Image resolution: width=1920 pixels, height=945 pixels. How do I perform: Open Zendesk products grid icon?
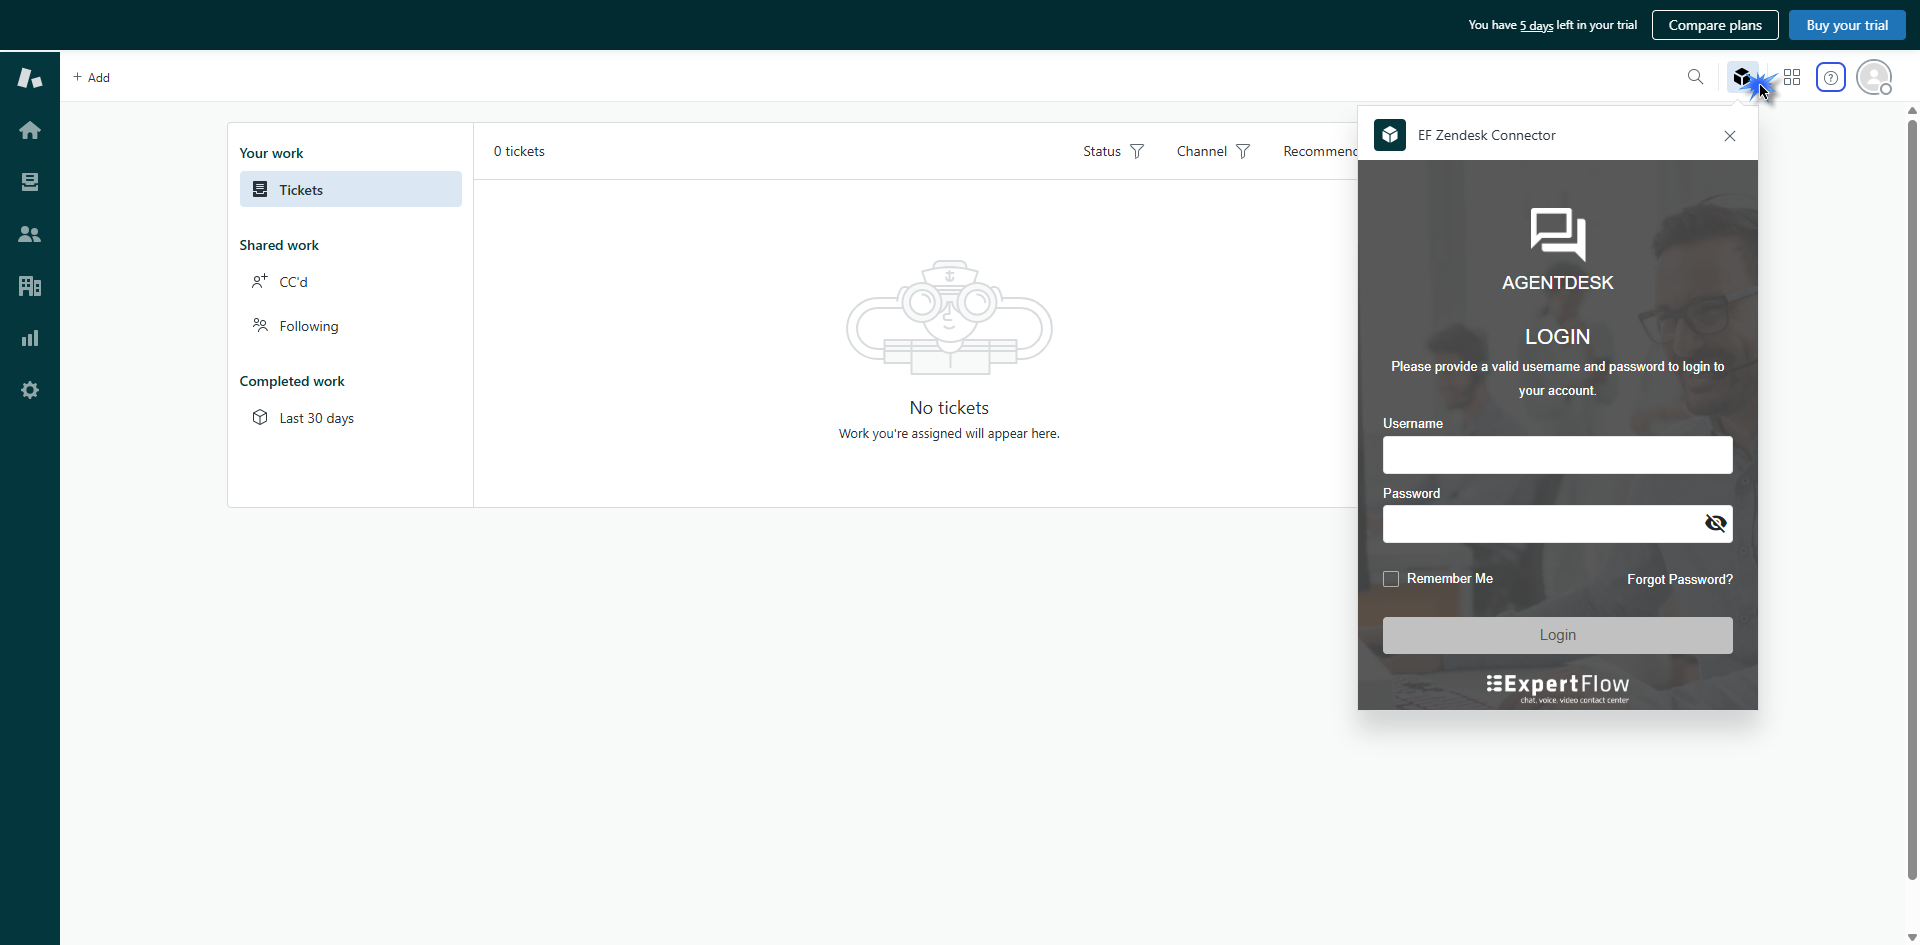coord(1792,77)
